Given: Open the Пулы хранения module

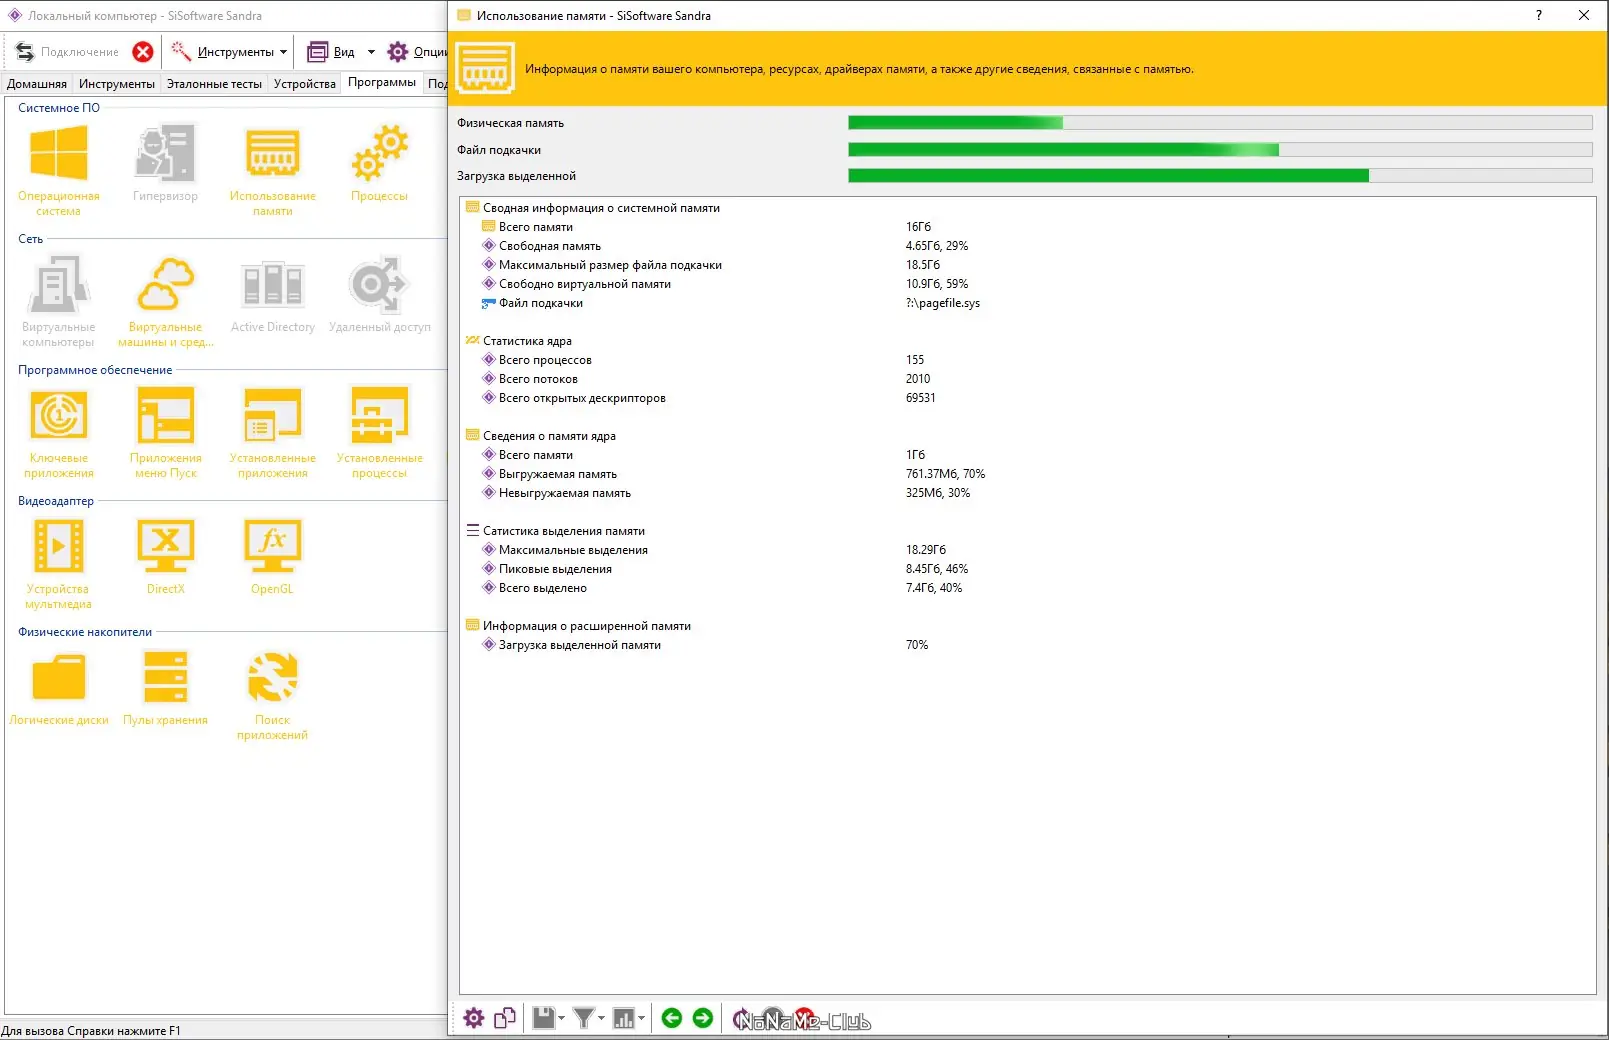Looking at the screenshot, I should pos(165,686).
